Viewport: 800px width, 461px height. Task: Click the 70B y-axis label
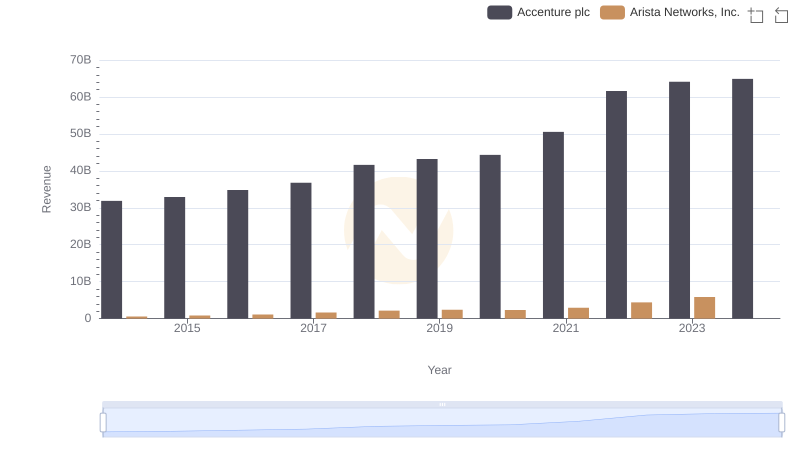point(81,60)
